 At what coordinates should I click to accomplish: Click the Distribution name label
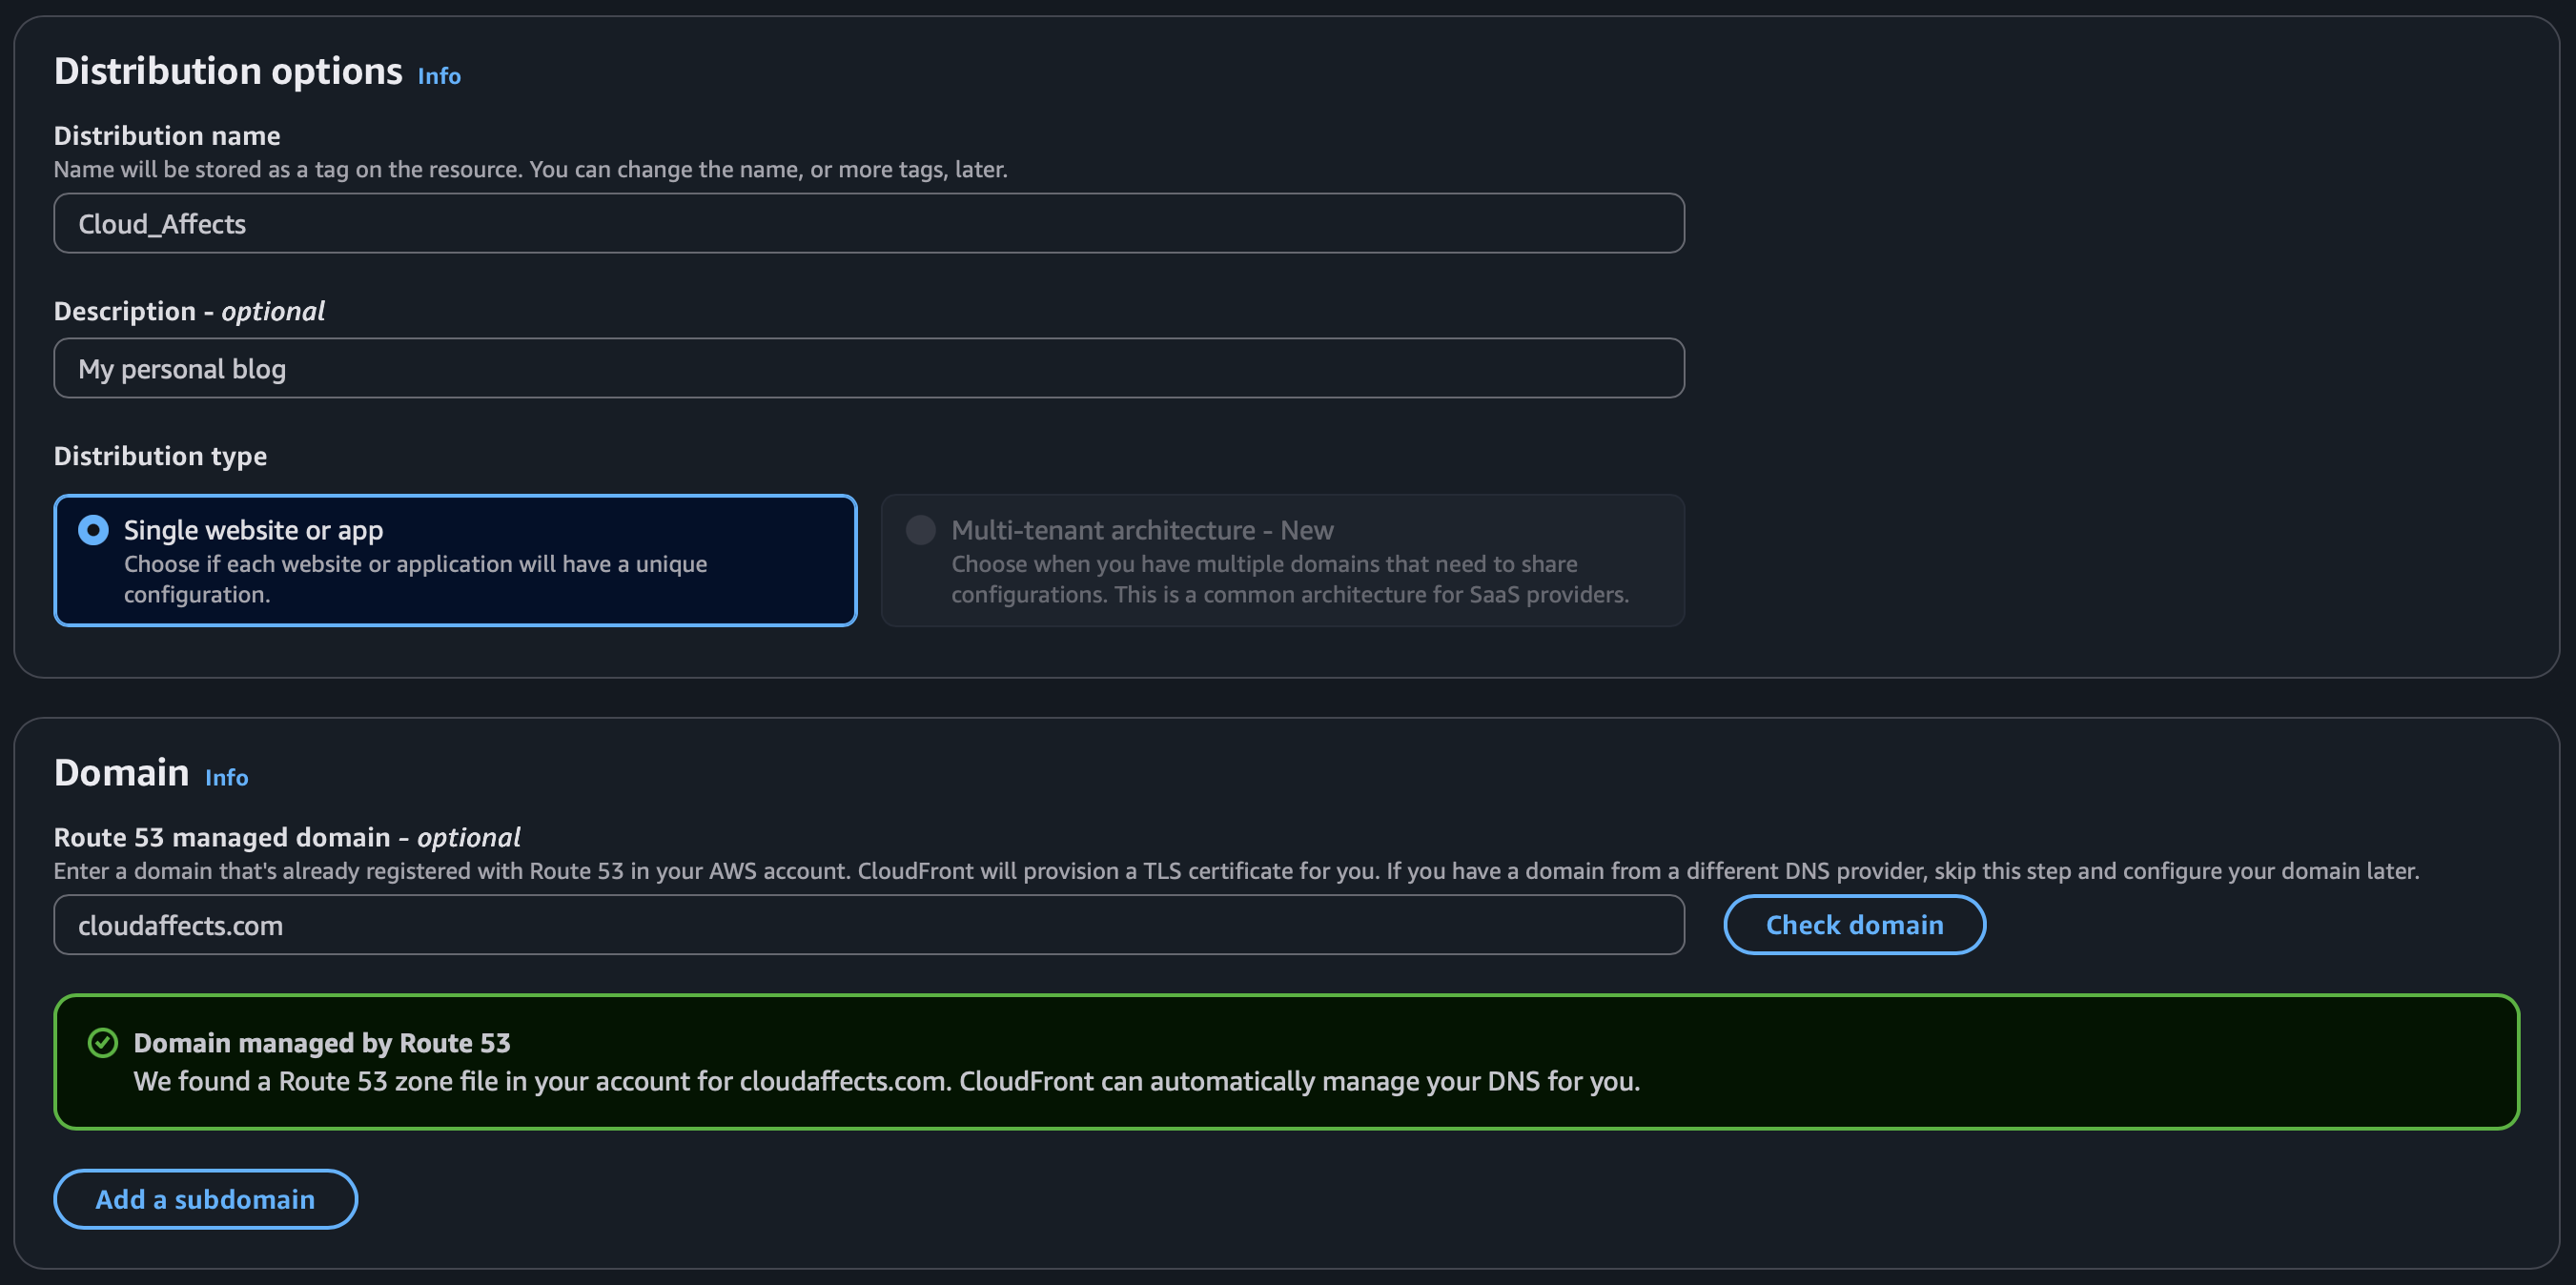(167, 136)
